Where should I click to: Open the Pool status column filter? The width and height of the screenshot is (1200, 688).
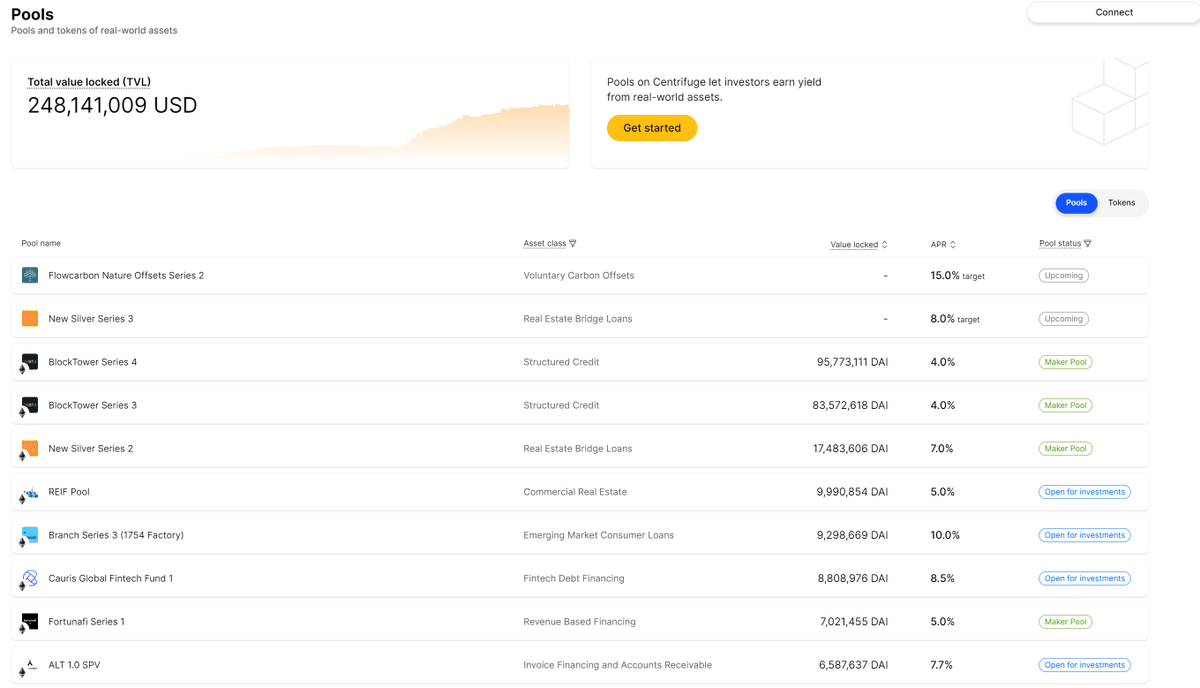pos(1065,244)
